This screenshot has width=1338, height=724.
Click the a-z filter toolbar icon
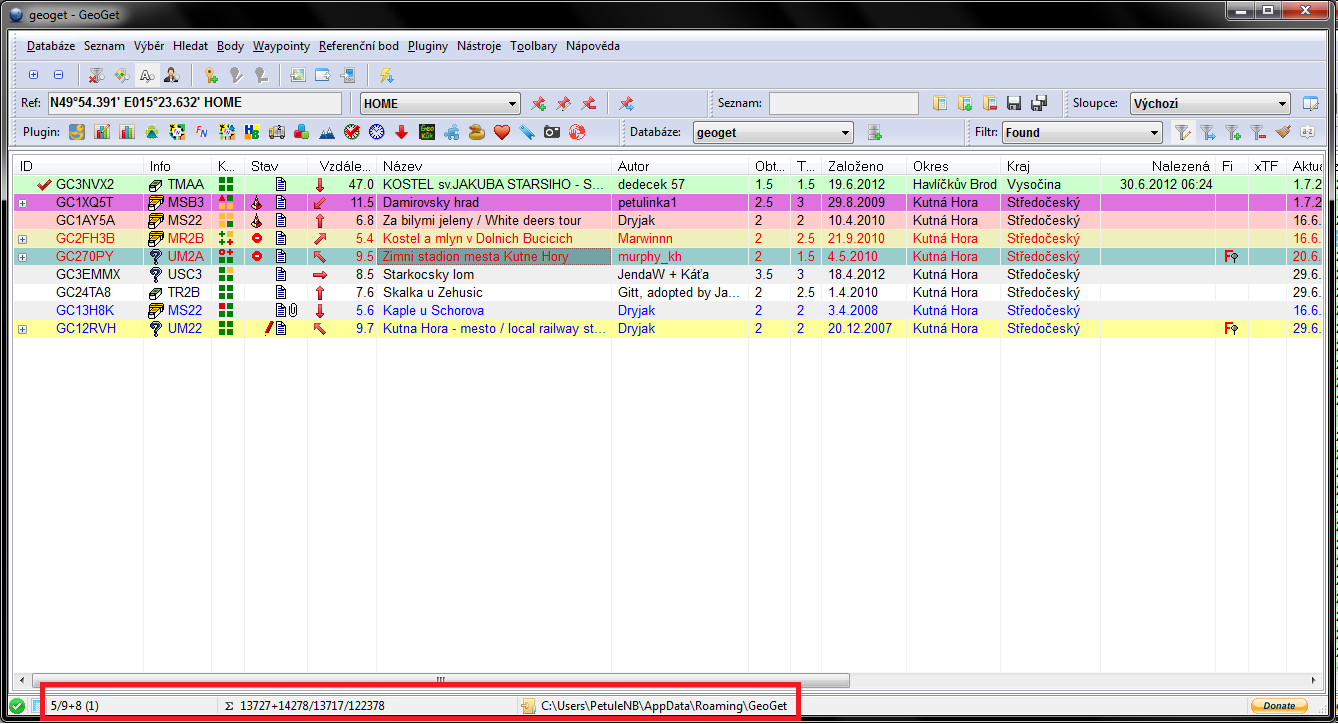pos(1307,132)
